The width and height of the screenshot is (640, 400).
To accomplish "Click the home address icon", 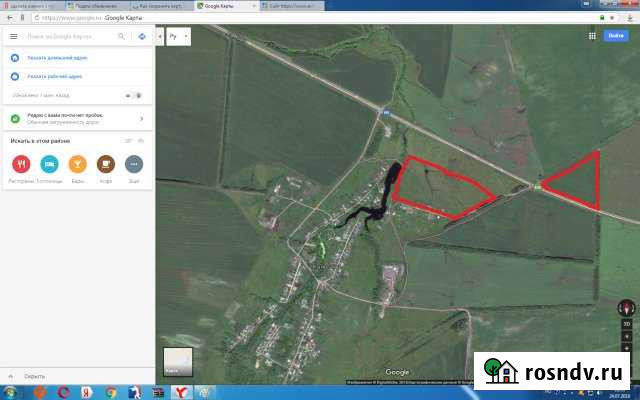I will tap(15, 58).
